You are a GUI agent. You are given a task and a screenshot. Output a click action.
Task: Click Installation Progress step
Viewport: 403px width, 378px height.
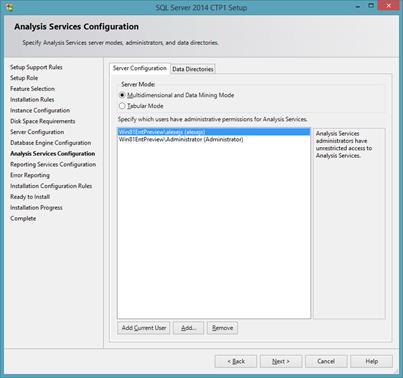36,207
